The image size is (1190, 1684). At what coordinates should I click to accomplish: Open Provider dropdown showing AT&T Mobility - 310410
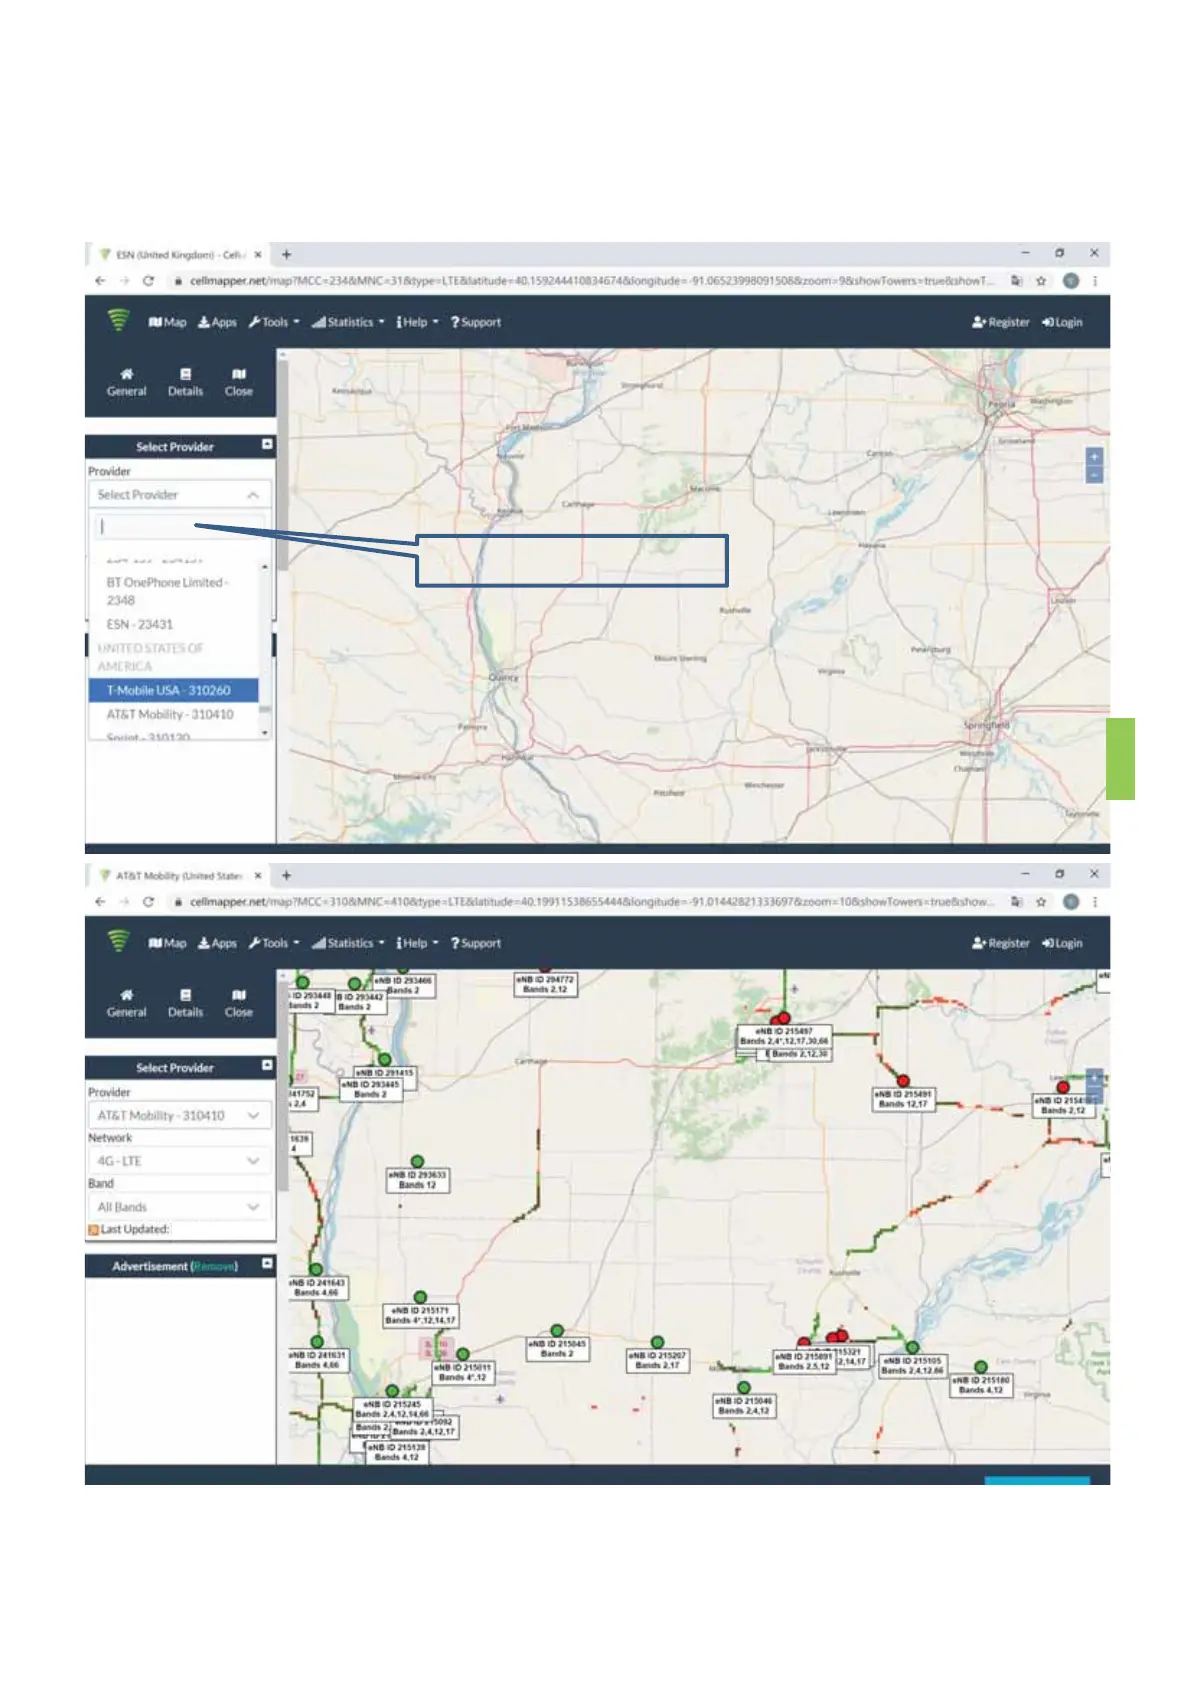coord(180,1116)
